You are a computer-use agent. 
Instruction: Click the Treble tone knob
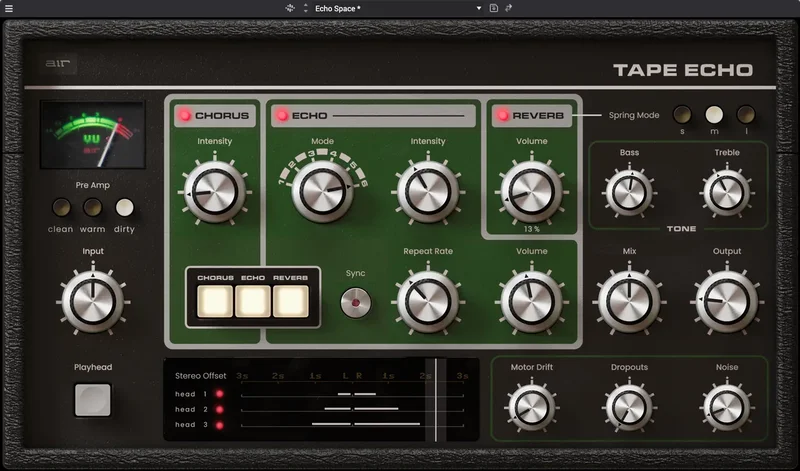click(x=727, y=193)
